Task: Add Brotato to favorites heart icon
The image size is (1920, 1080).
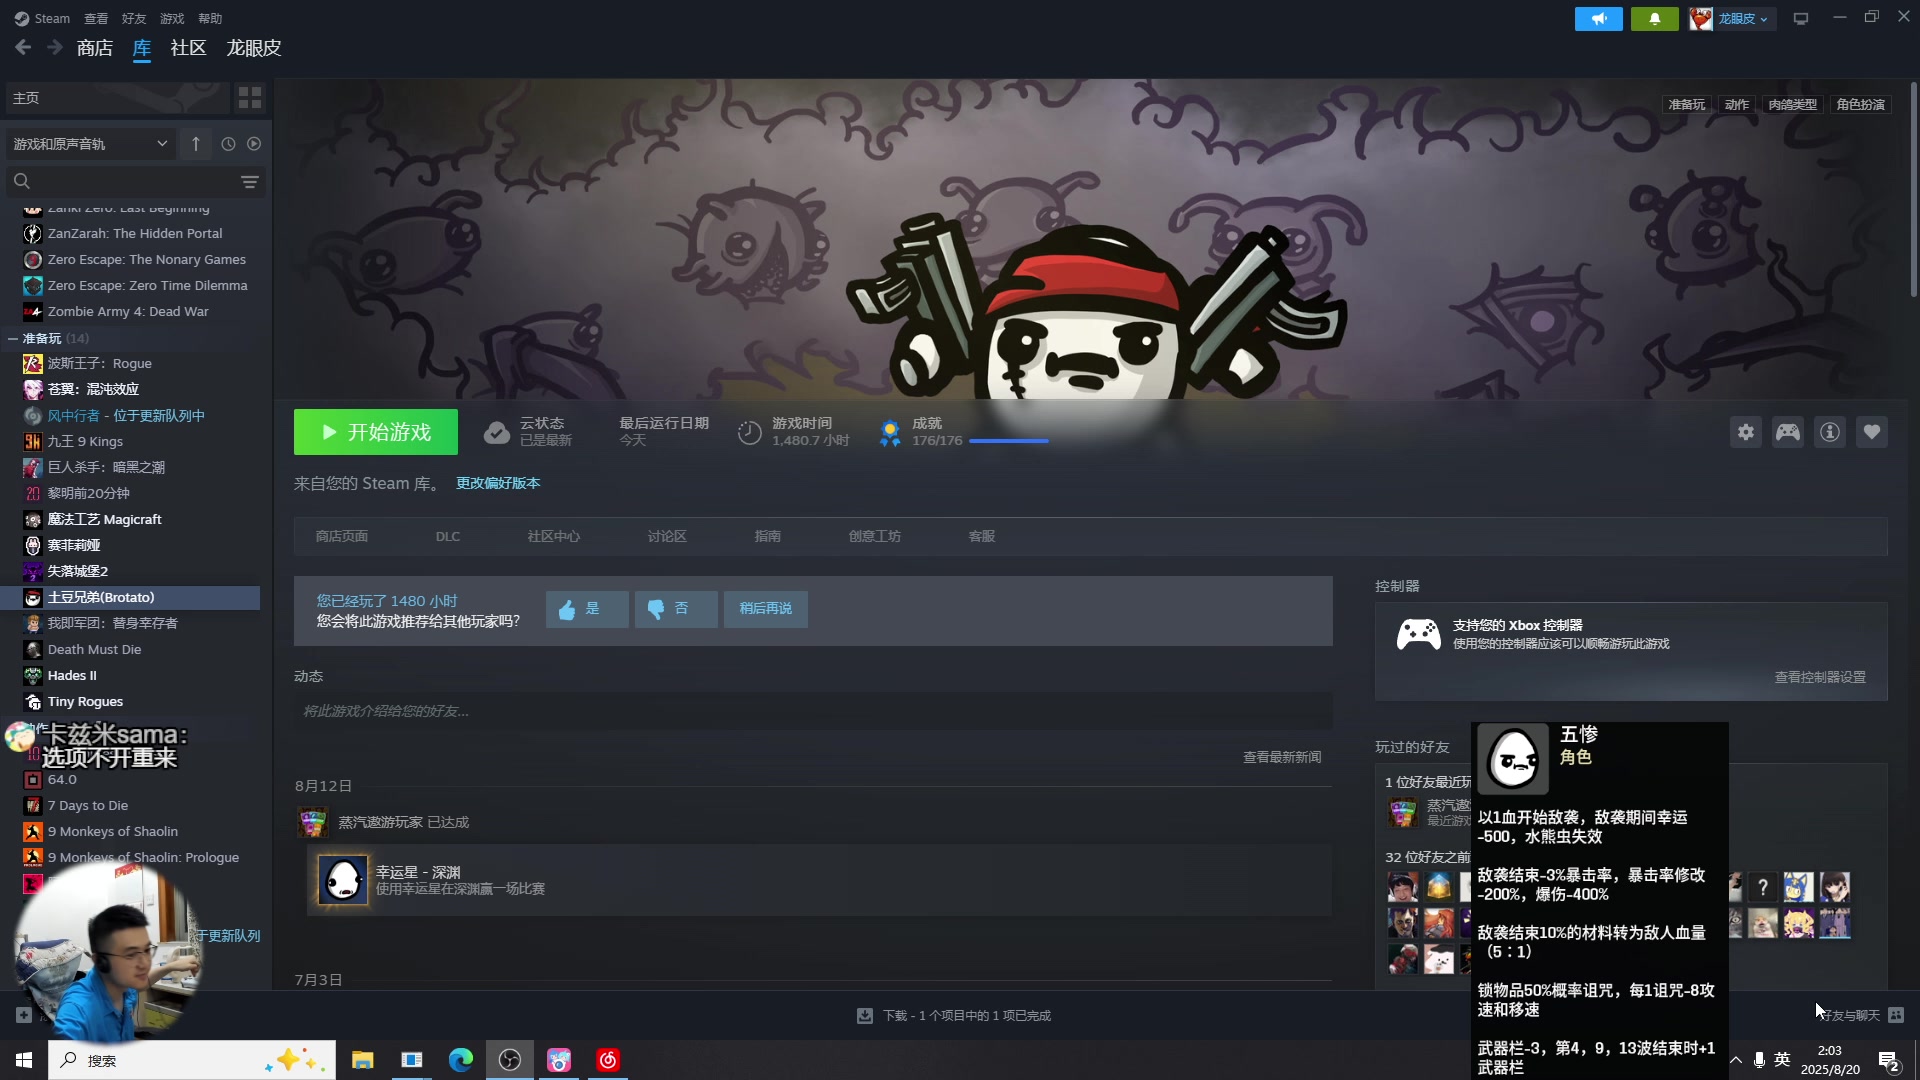Action: point(1872,432)
